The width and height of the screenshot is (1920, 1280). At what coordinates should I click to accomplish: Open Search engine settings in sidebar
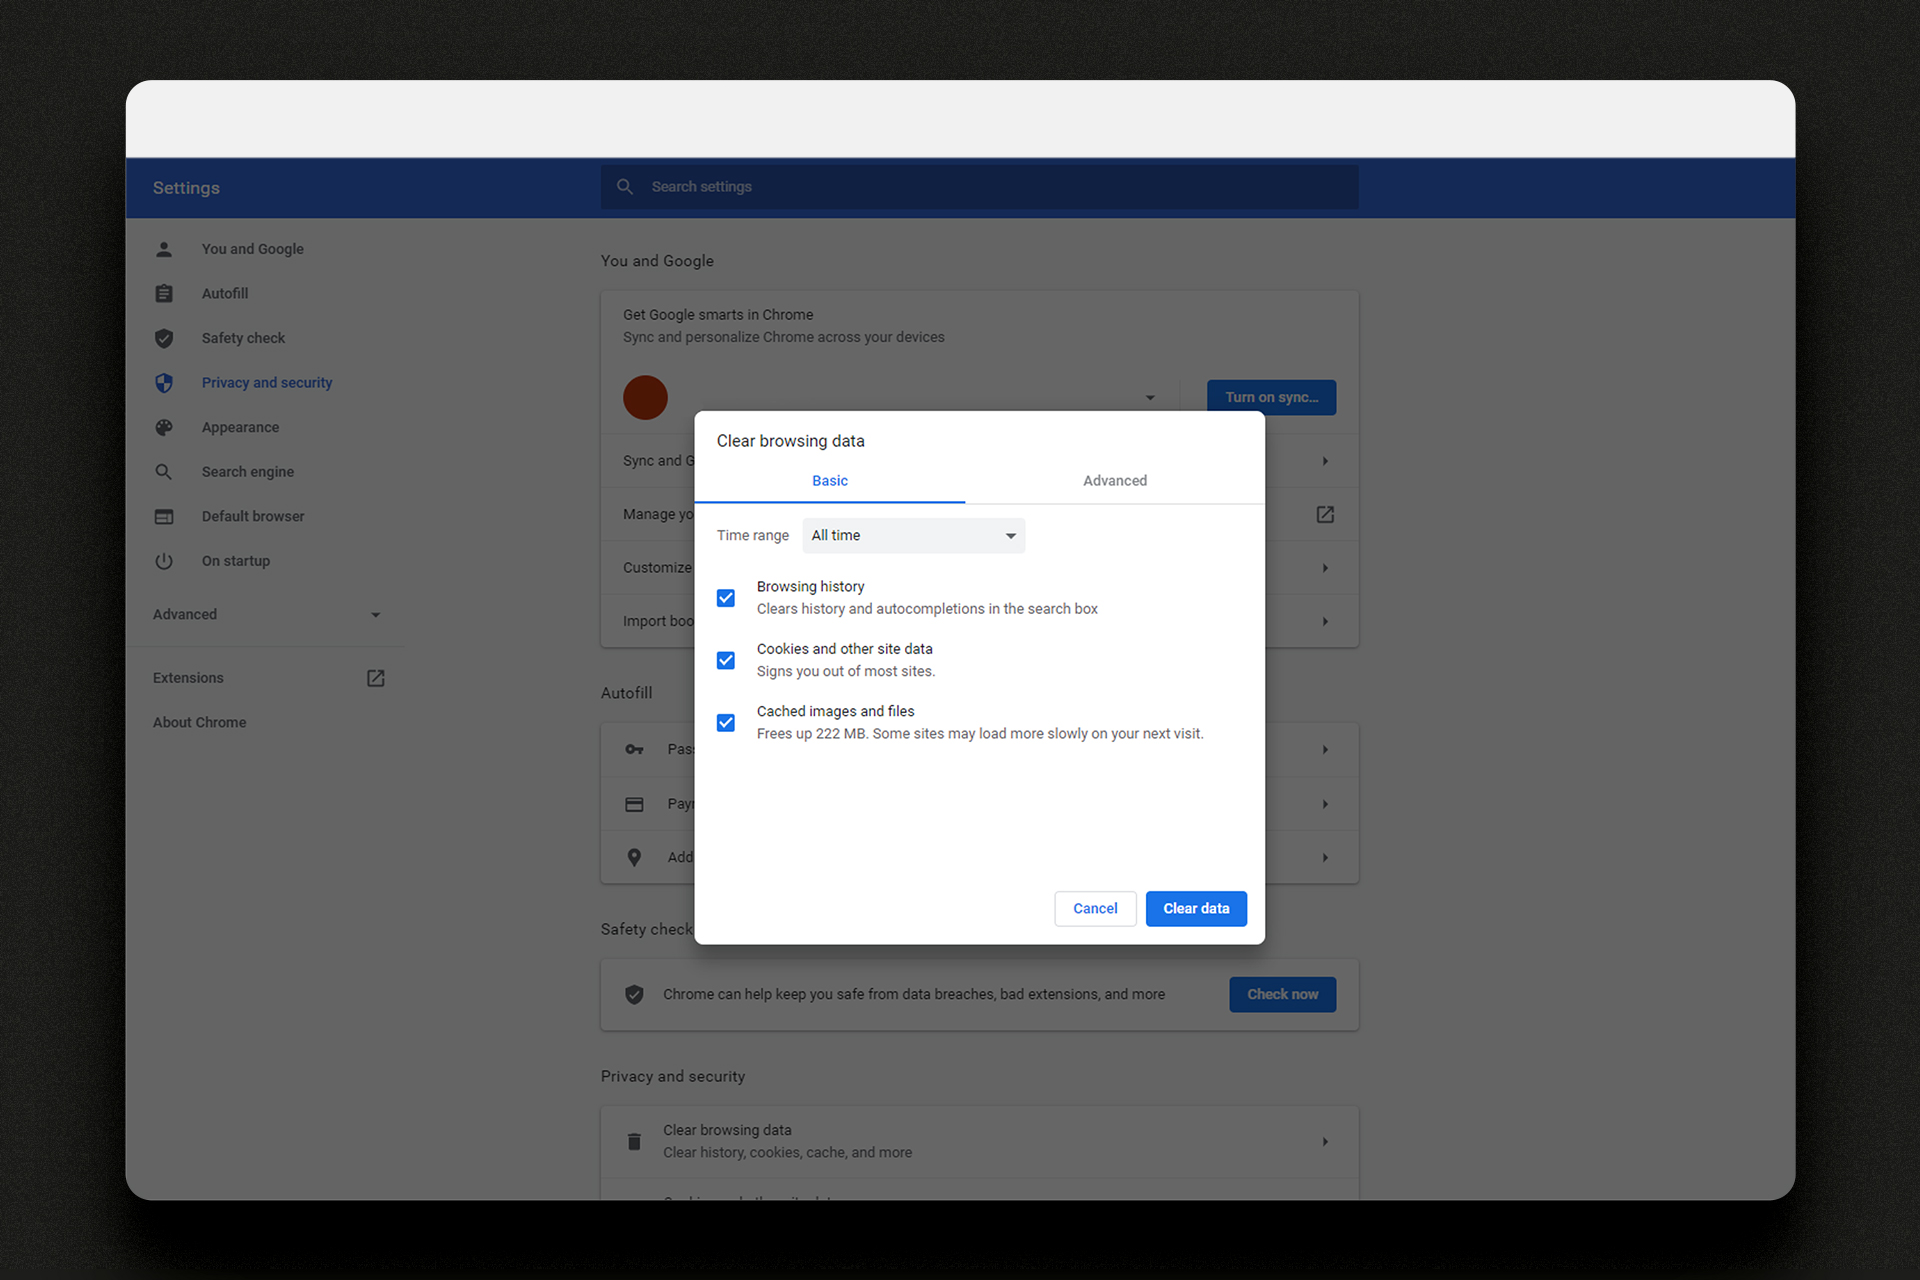click(248, 472)
